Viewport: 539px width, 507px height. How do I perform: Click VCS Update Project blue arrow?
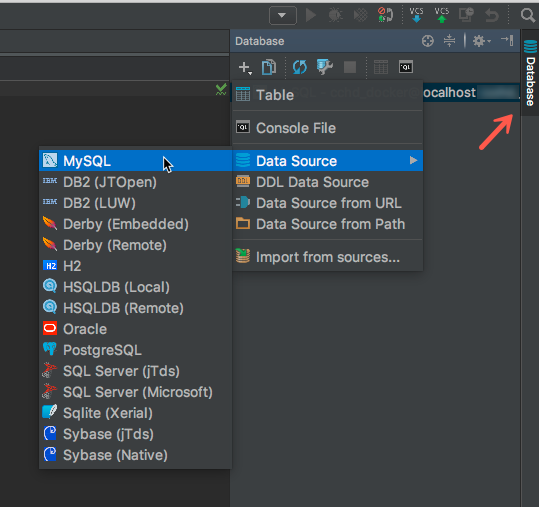click(416, 15)
